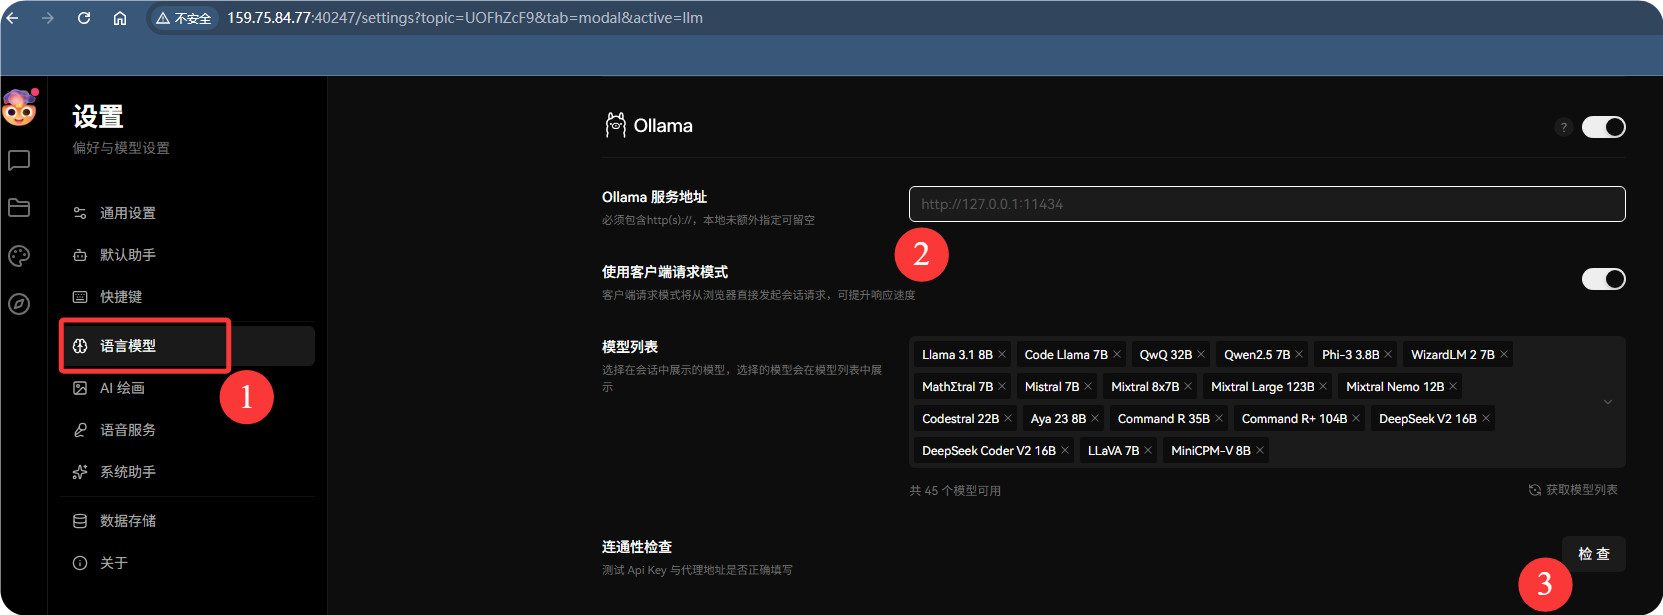Image resolution: width=1663 pixels, height=615 pixels.
Task: Remove Command R+ 104B tag
Action: [1356, 419]
